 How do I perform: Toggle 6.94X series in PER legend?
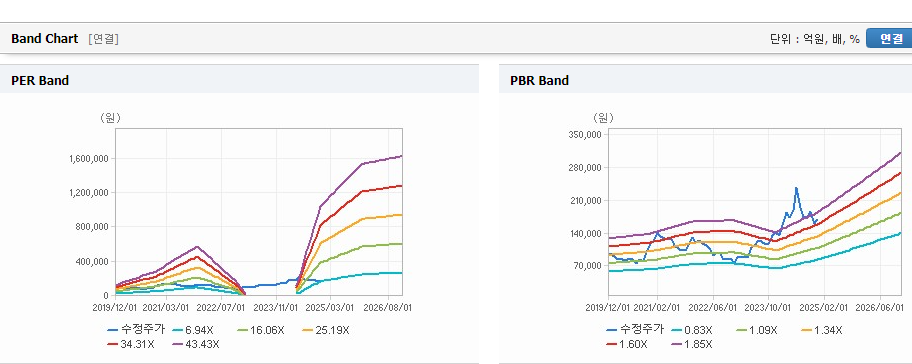(x=193, y=330)
